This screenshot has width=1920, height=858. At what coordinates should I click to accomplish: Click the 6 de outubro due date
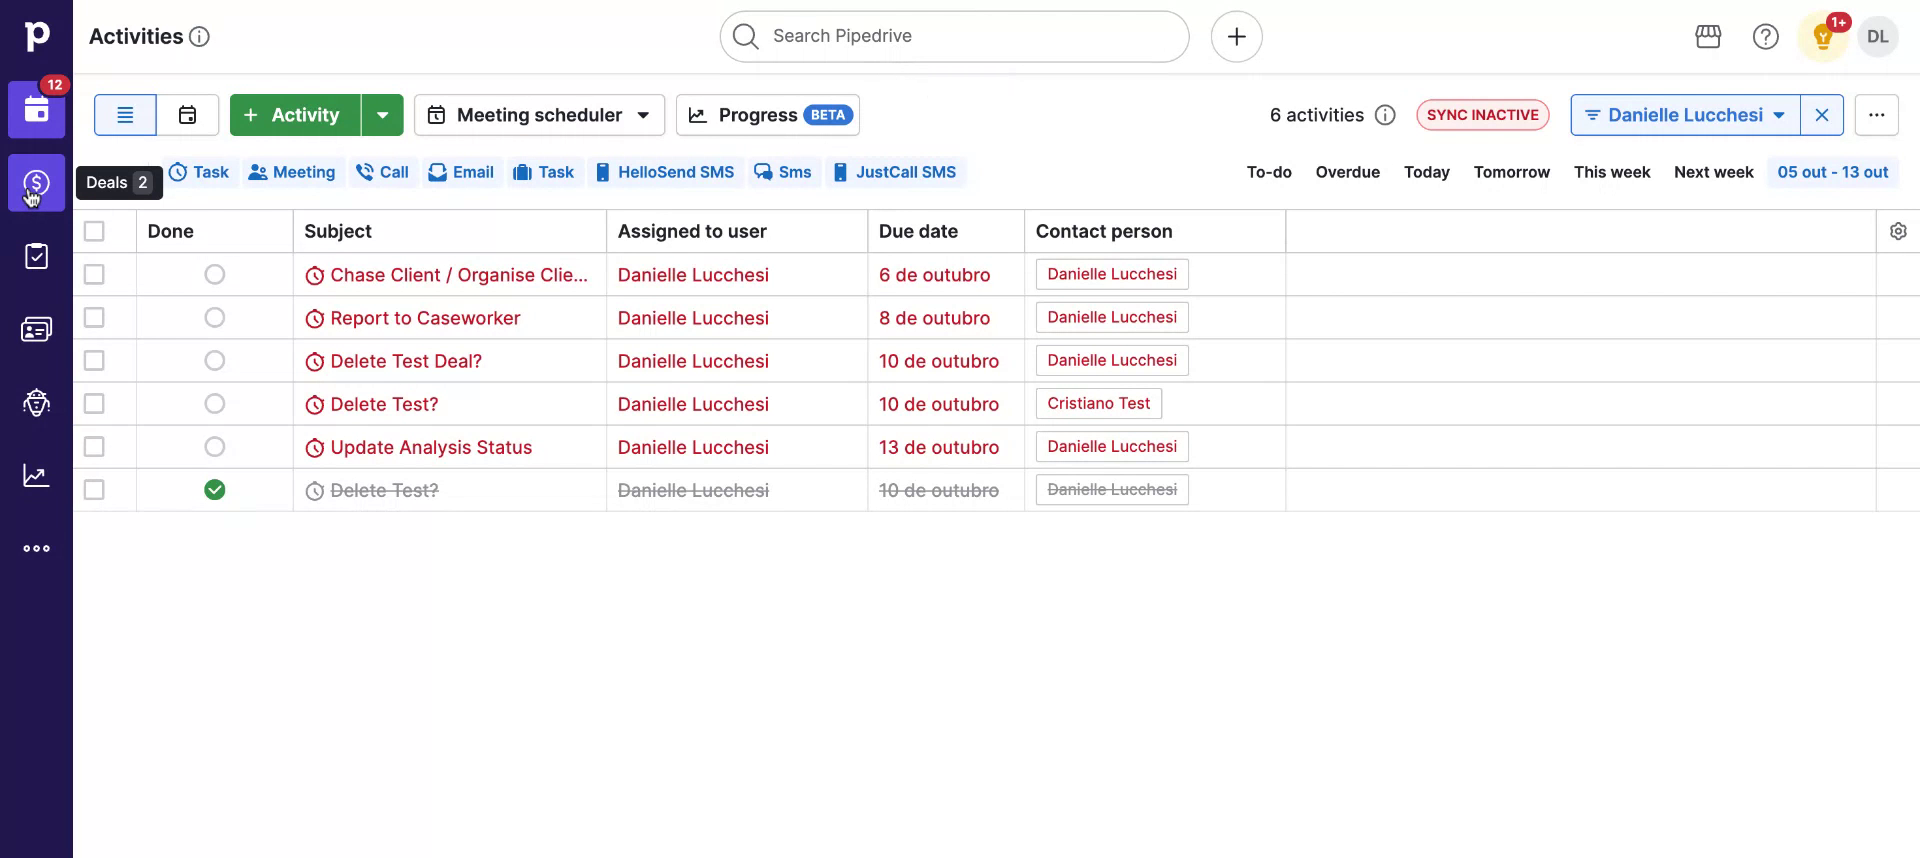point(935,275)
